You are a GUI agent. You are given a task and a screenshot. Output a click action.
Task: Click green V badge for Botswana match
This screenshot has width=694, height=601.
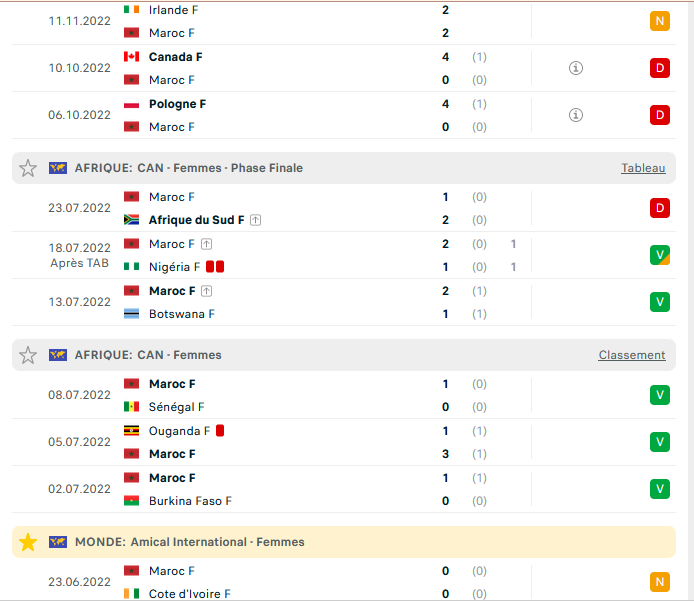tap(659, 302)
